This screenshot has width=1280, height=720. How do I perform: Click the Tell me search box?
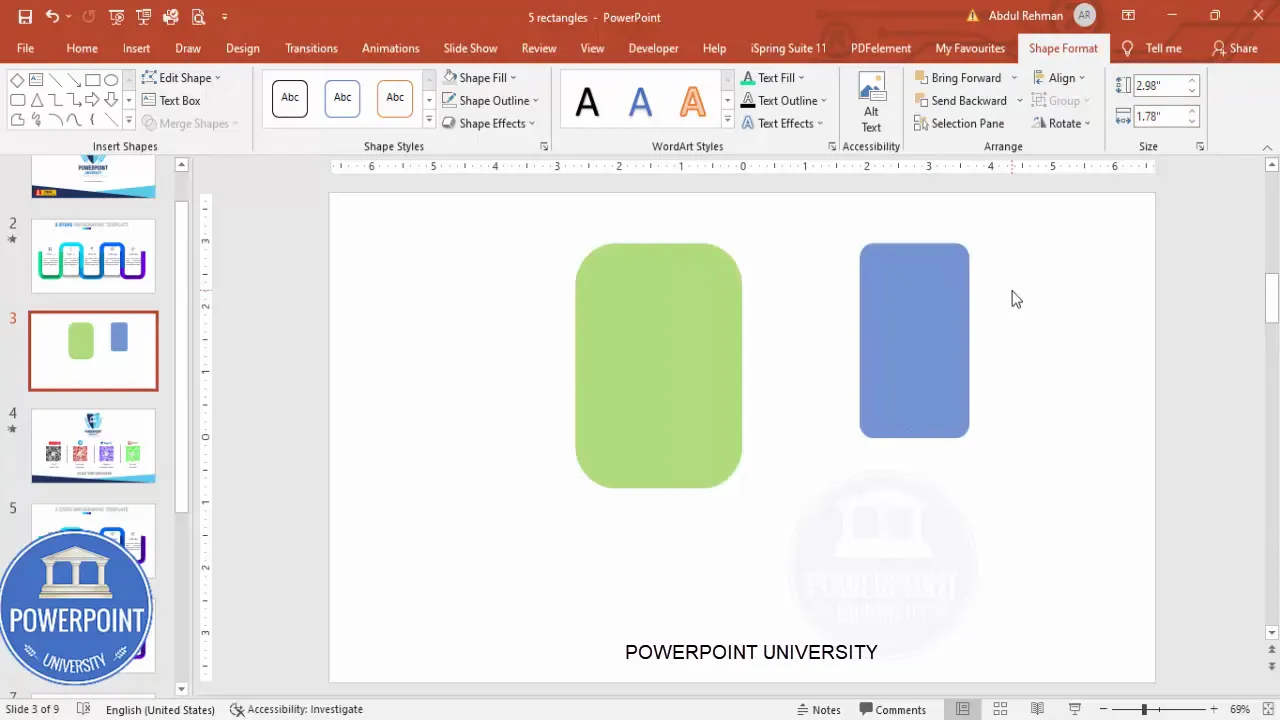1152,48
